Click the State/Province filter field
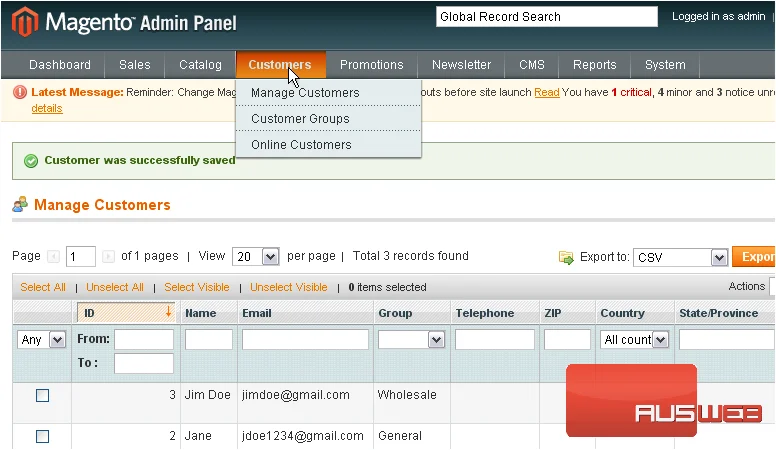The image size is (776, 450). point(727,340)
